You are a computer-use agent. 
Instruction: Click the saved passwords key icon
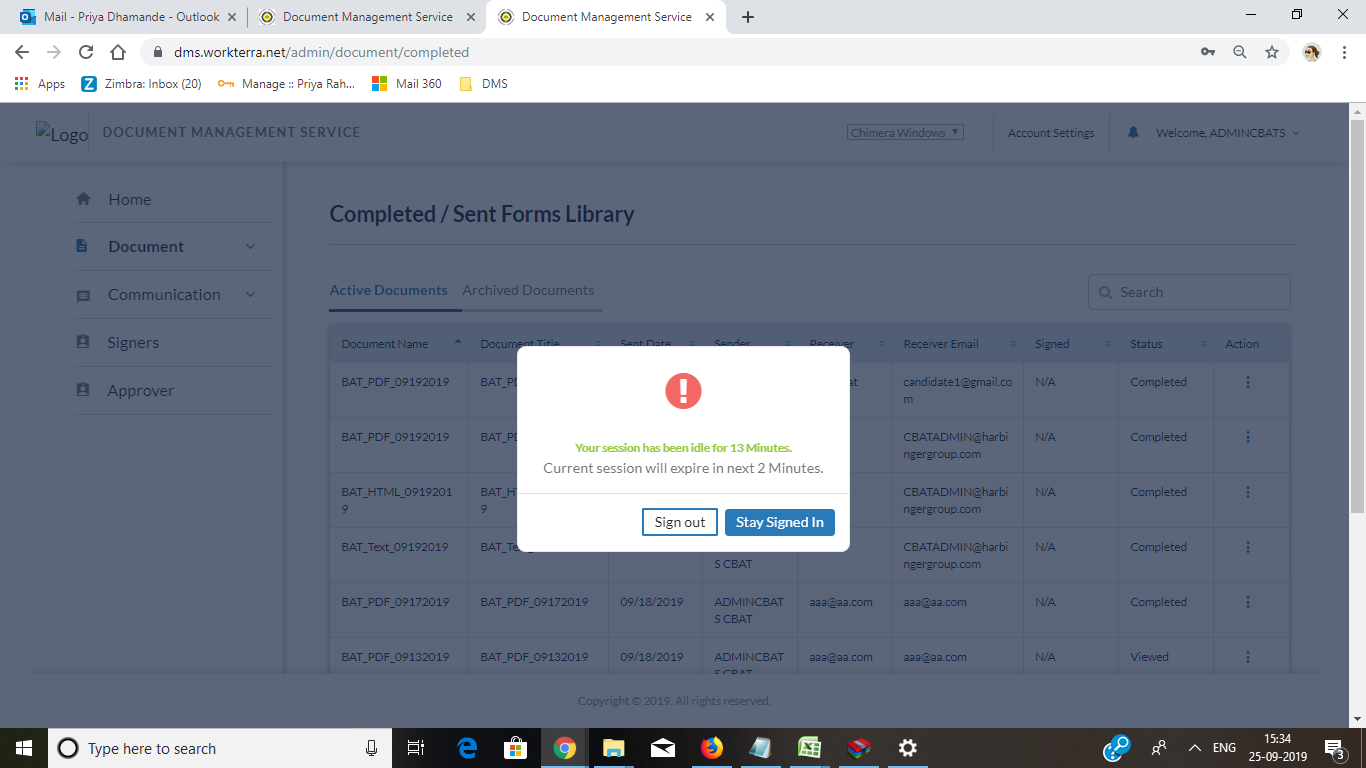click(1208, 52)
